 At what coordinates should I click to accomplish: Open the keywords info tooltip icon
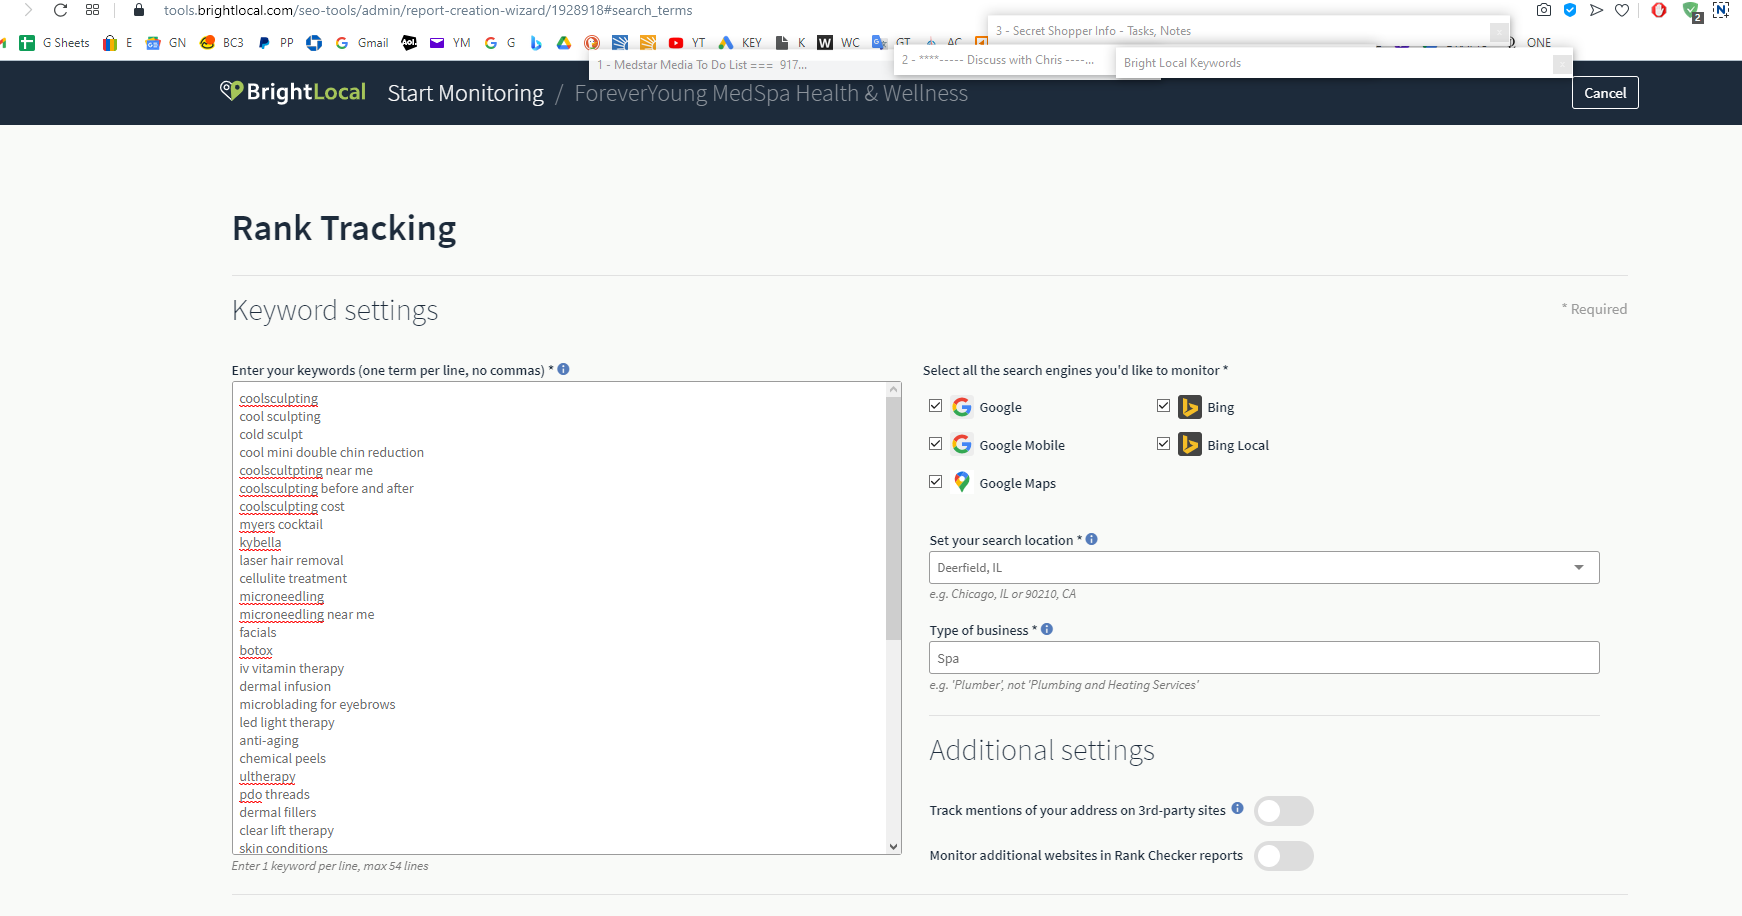click(563, 369)
